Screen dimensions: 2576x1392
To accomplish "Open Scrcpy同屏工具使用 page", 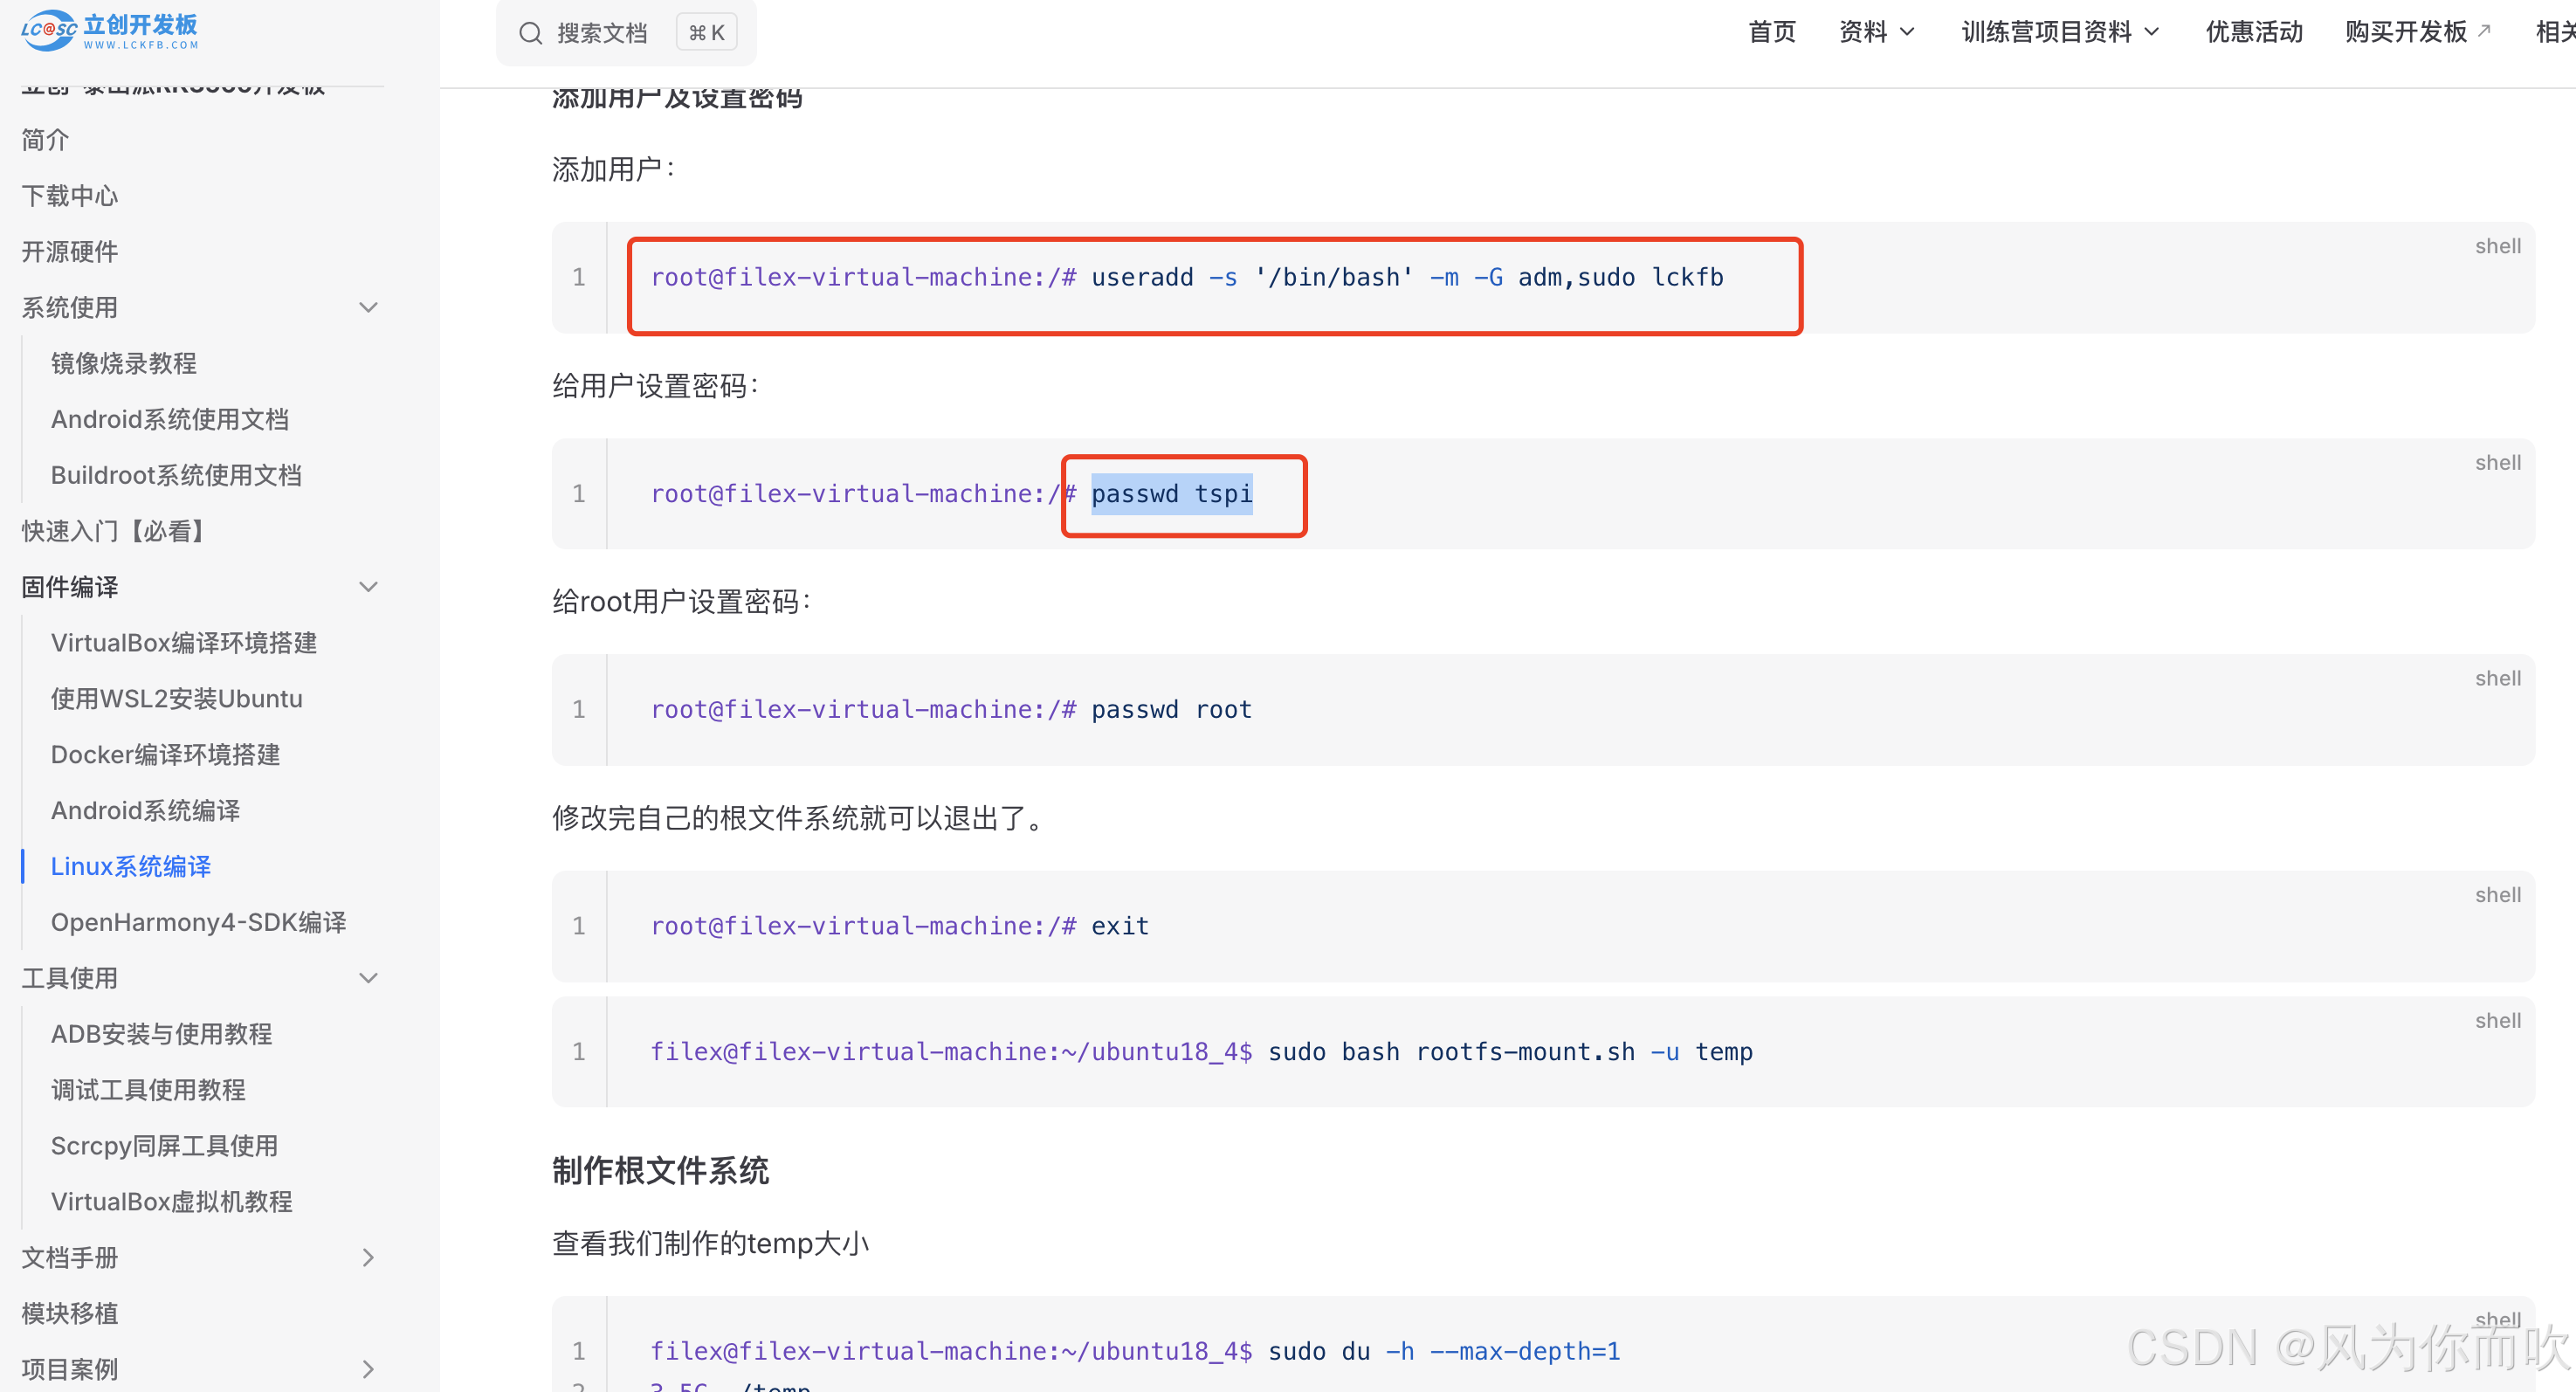I will tap(165, 1146).
